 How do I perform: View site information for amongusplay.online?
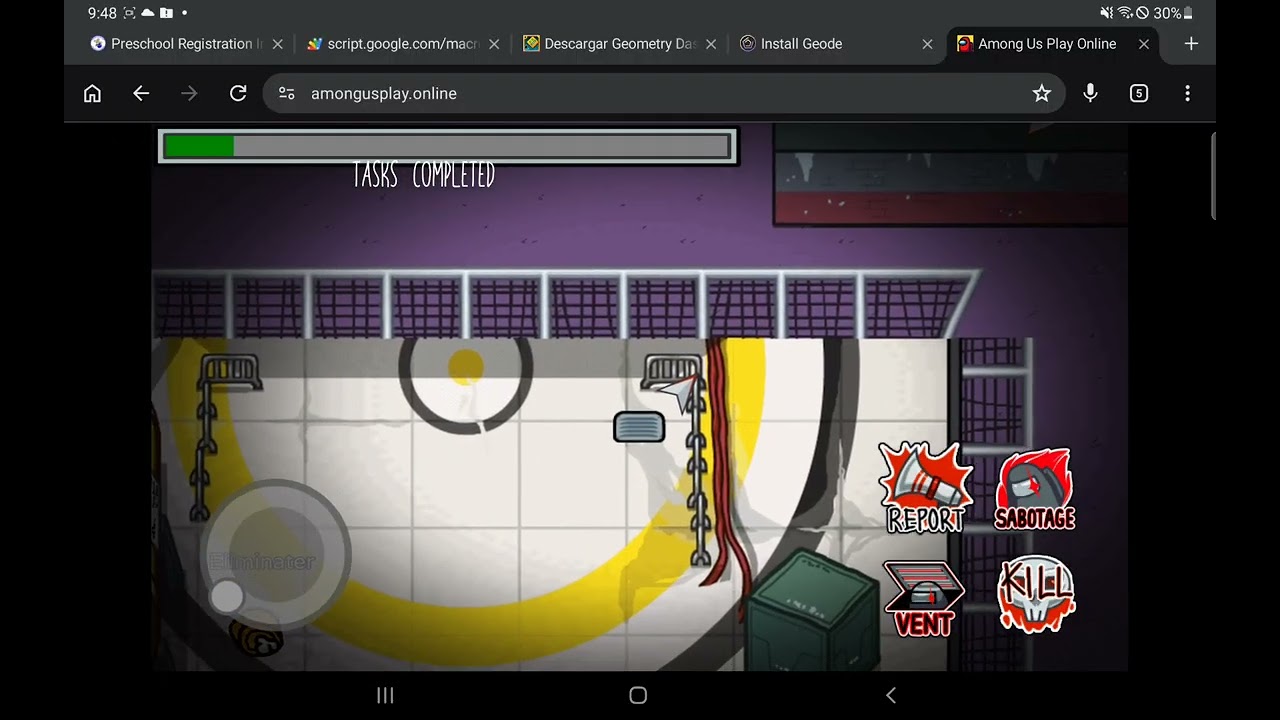tap(287, 93)
